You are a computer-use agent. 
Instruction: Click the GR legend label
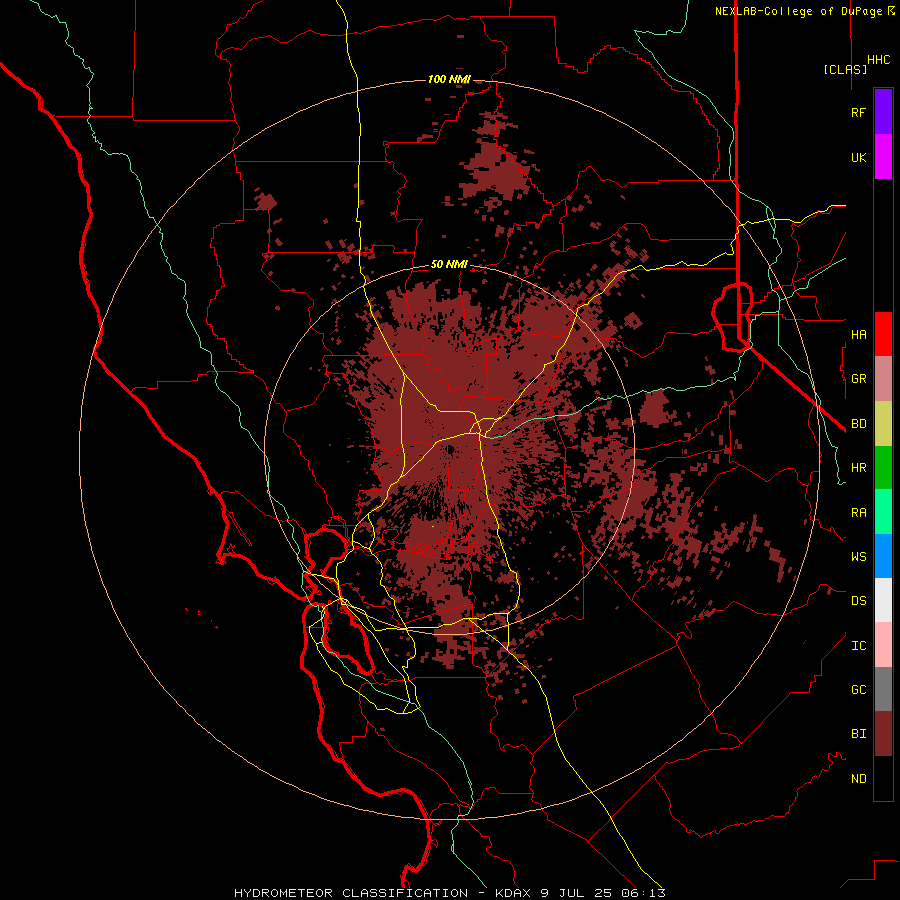click(x=858, y=379)
